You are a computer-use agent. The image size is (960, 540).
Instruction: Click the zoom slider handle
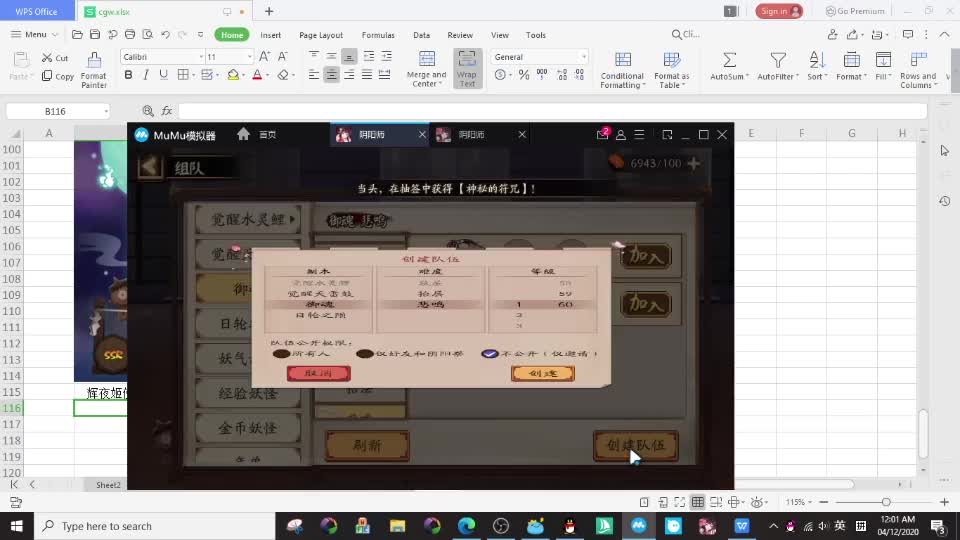886,502
